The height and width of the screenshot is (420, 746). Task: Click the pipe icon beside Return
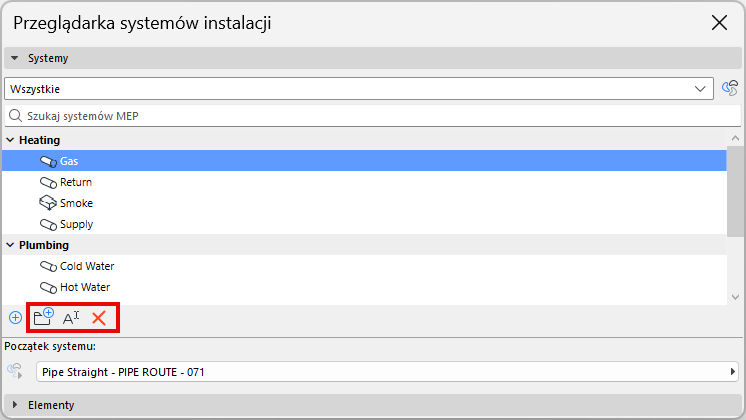[x=48, y=182]
